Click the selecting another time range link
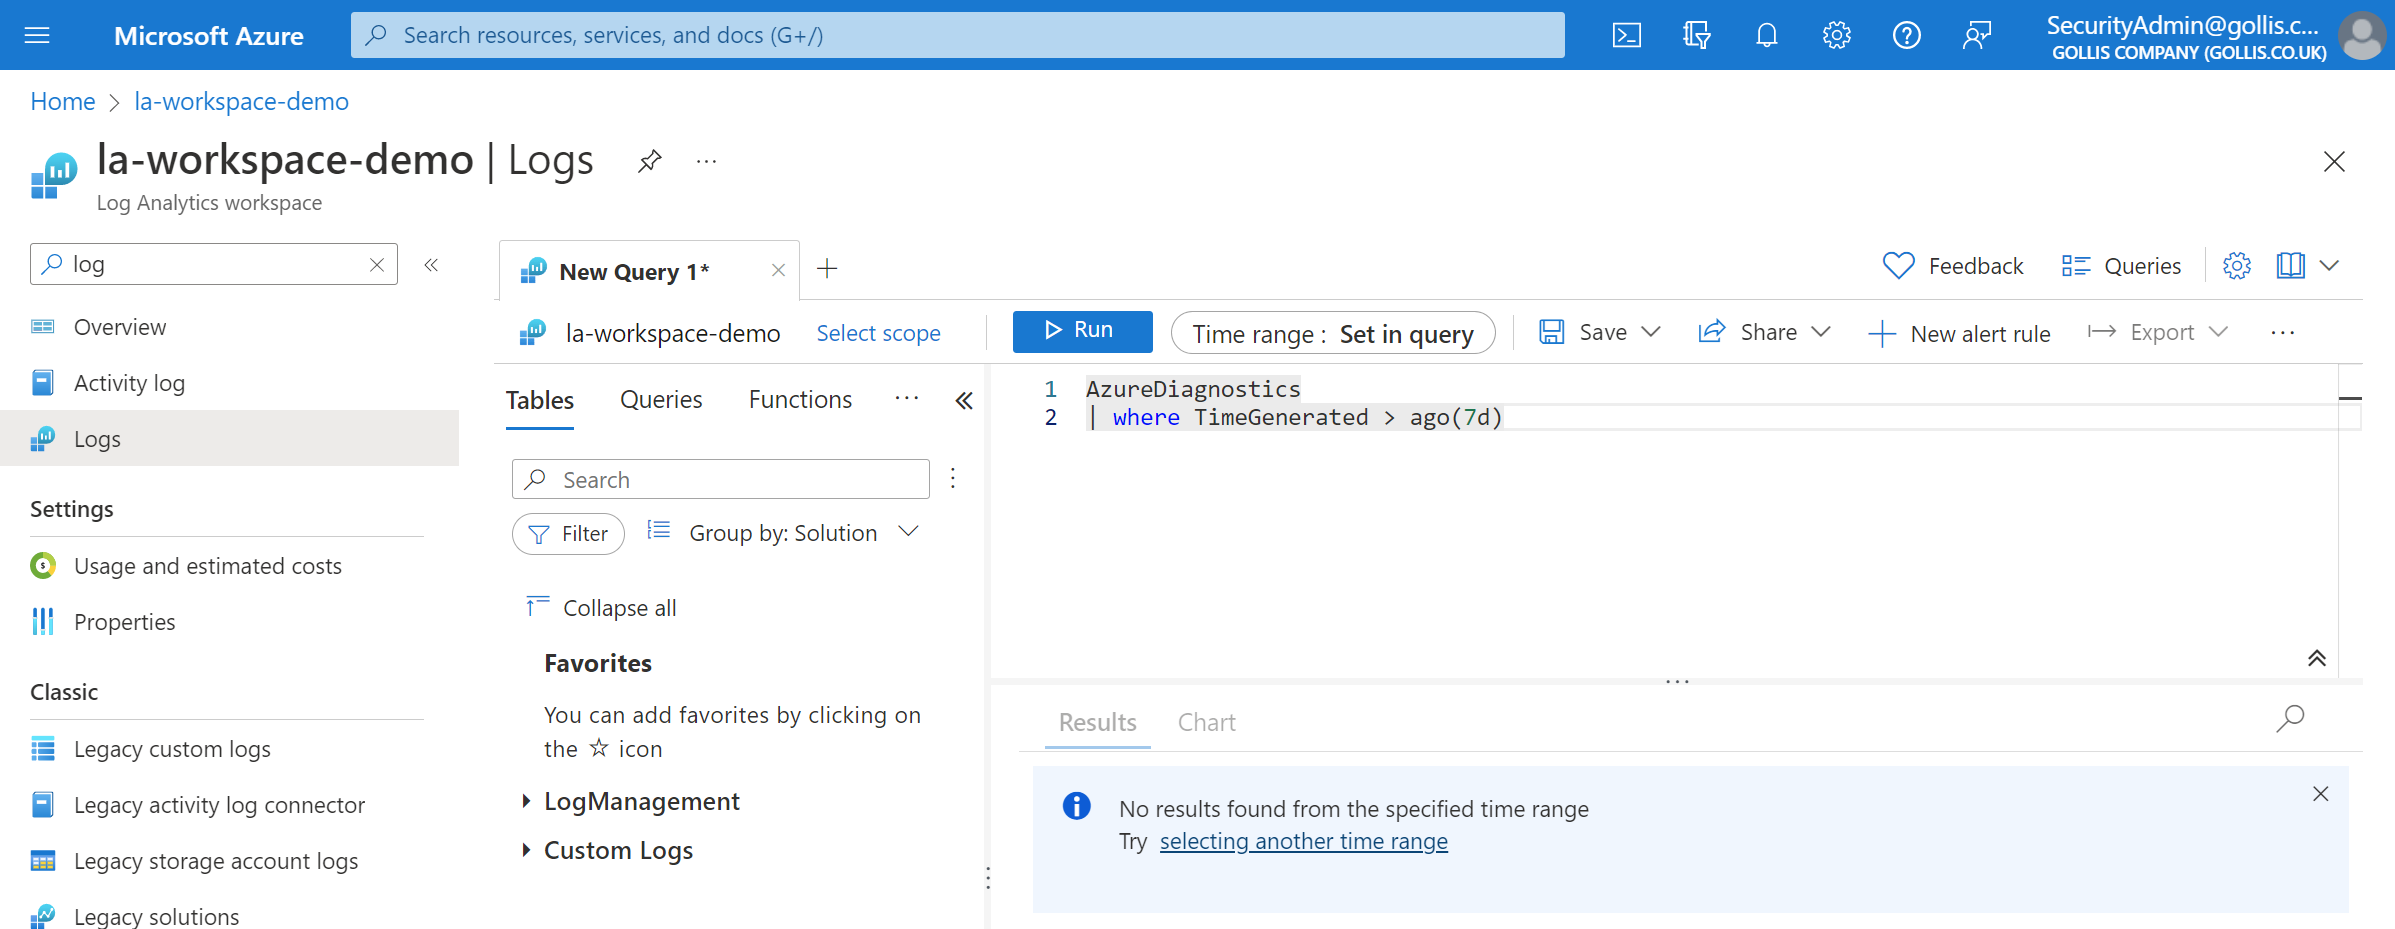The width and height of the screenshot is (2395, 929). point(1303,842)
